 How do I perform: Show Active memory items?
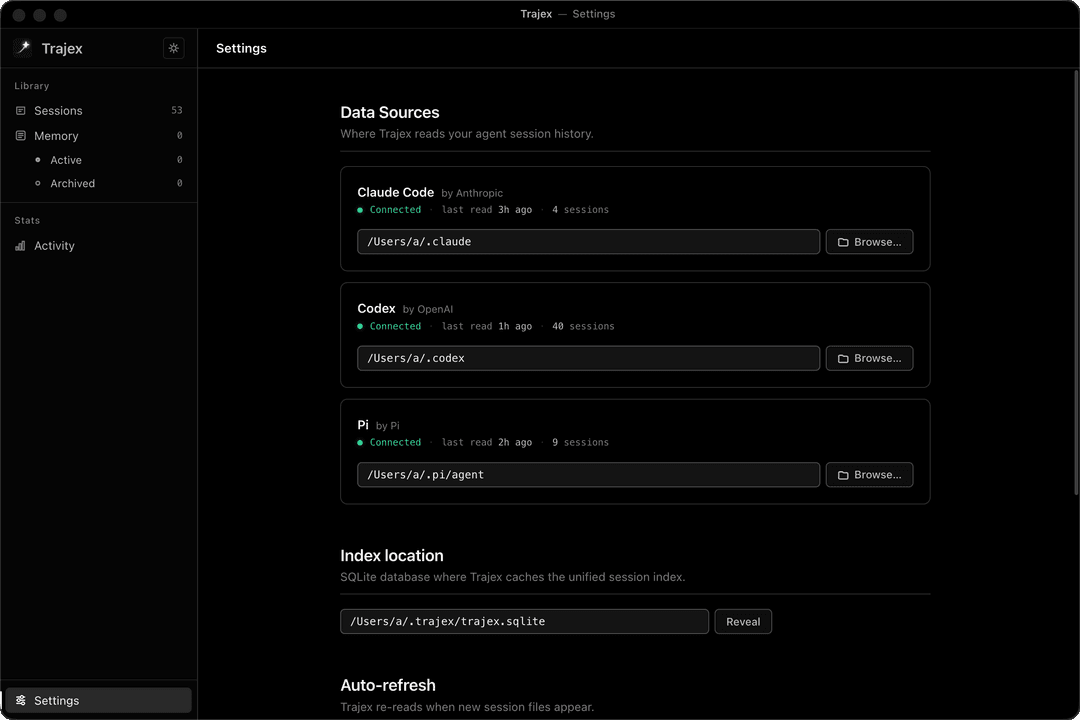coord(98,160)
